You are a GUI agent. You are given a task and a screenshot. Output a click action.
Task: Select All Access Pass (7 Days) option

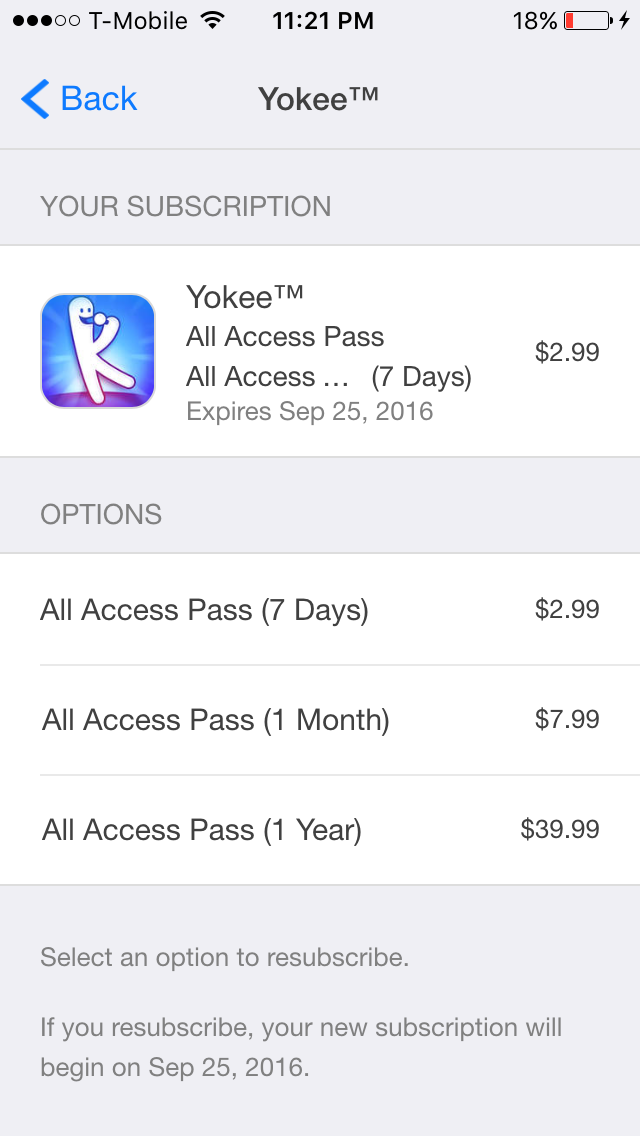tap(204, 610)
